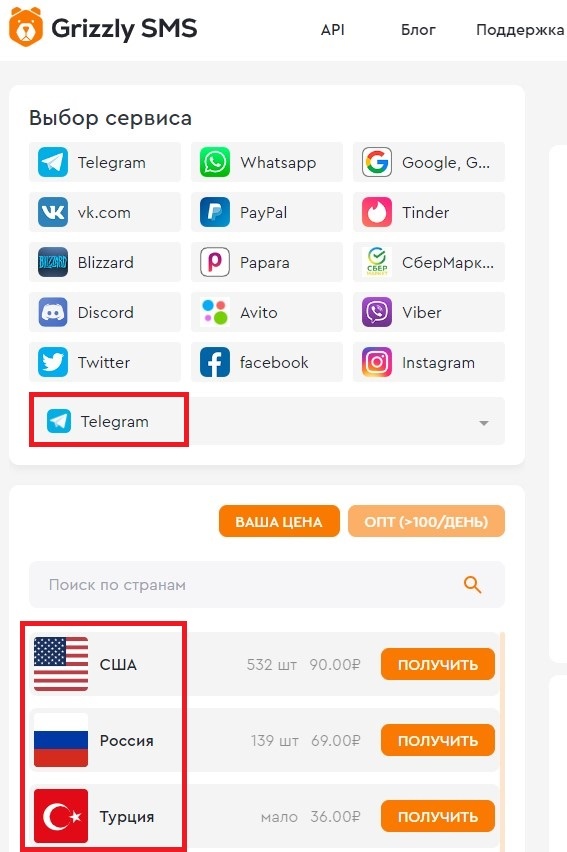Open the Блог menu item
Image resolution: width=567 pixels, height=852 pixels.
click(x=418, y=29)
